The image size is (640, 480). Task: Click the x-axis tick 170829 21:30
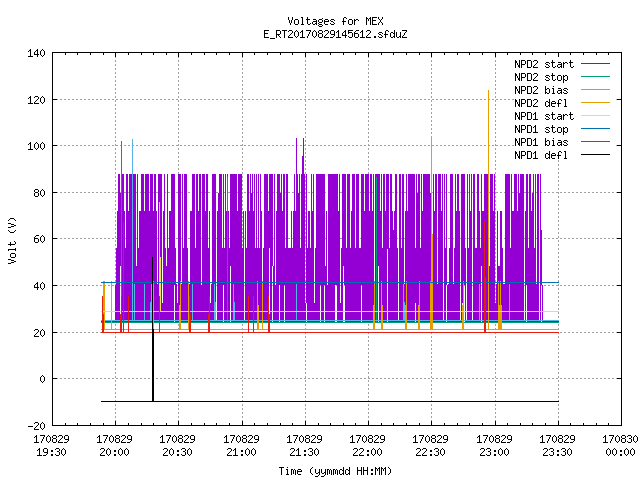[304, 446]
